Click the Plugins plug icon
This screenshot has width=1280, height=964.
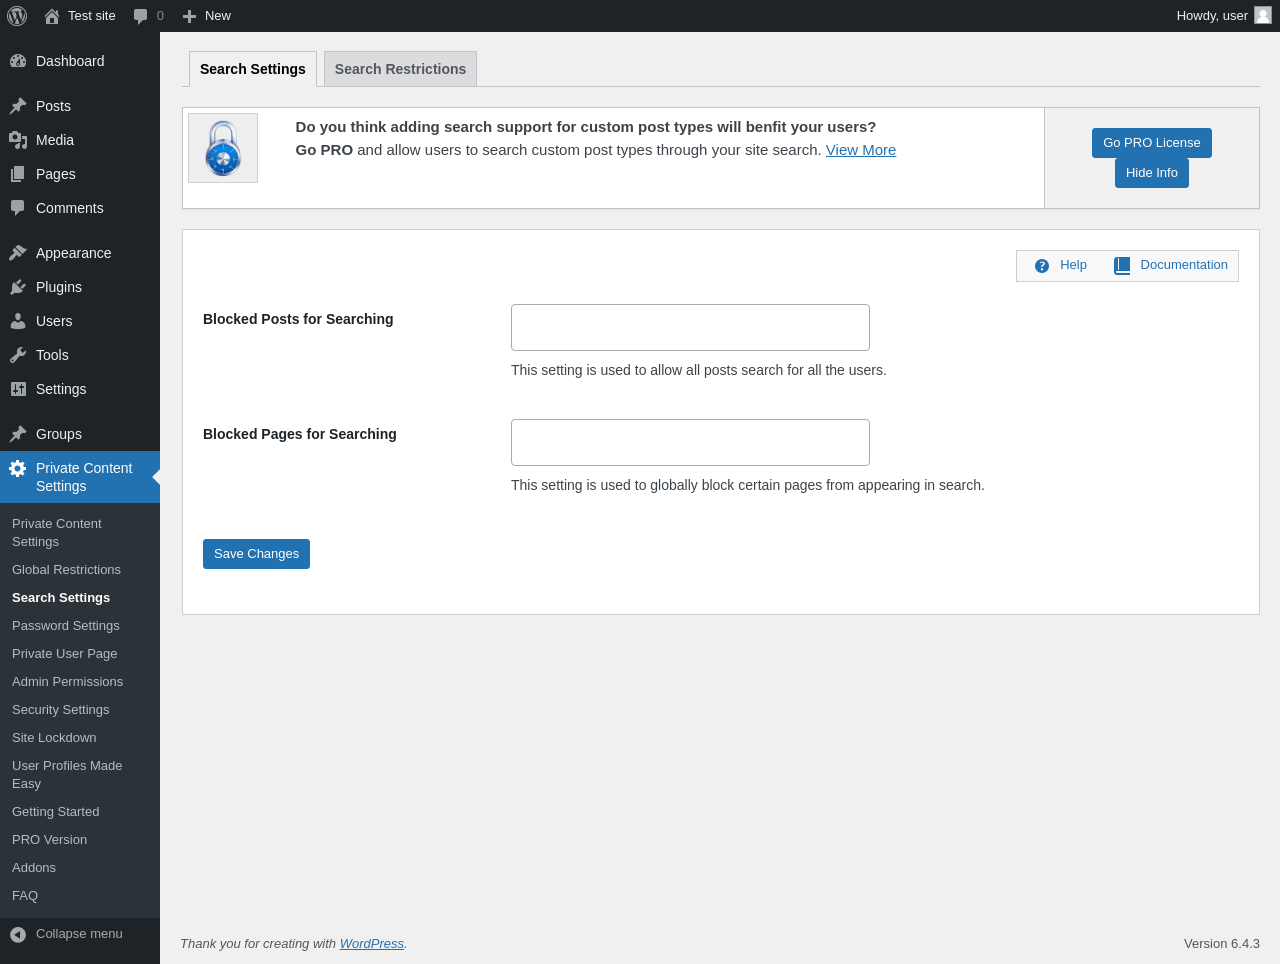pyautogui.click(x=18, y=287)
